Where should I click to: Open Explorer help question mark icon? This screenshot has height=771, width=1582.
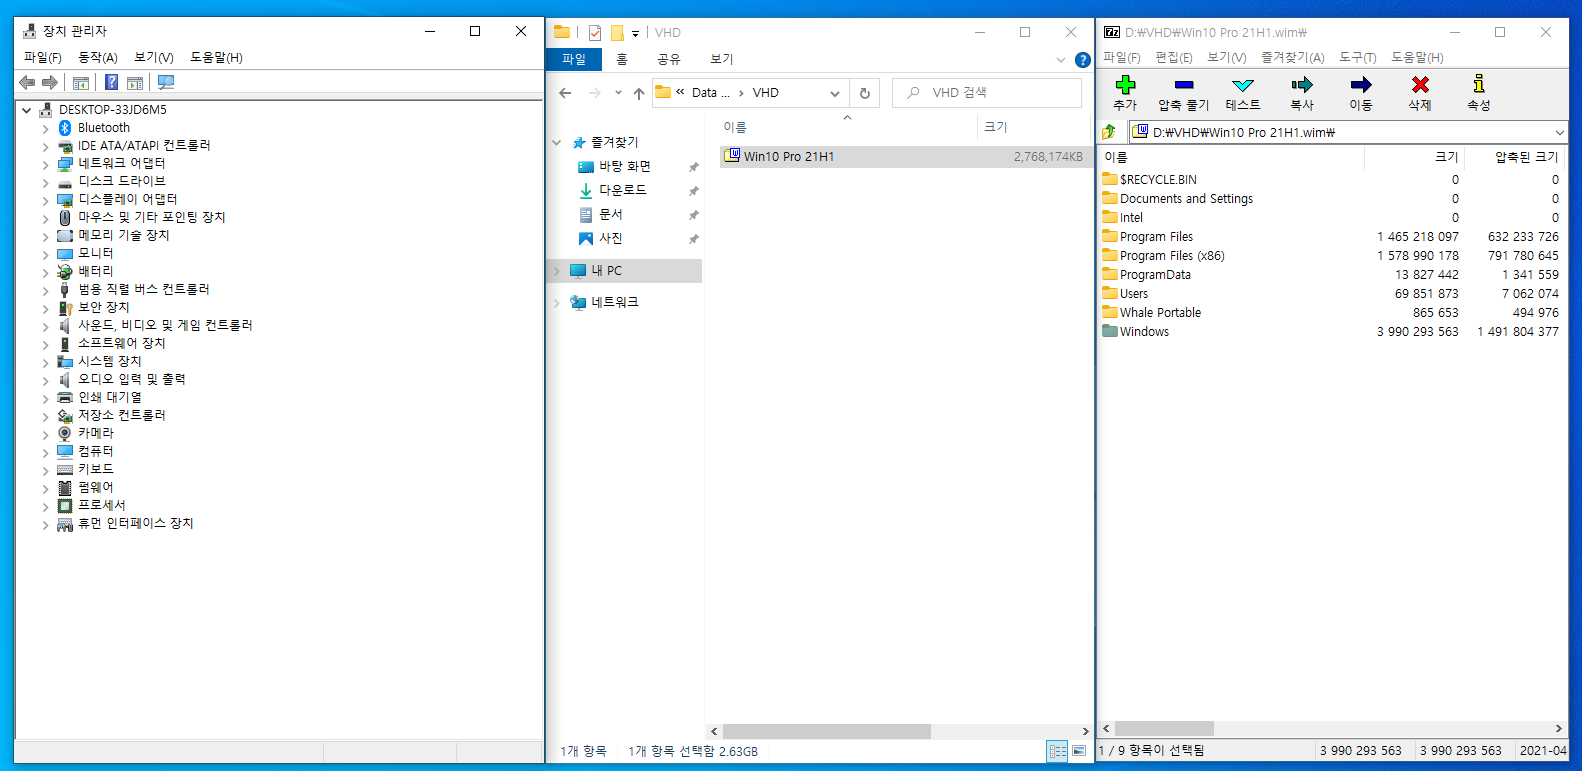point(1082,60)
